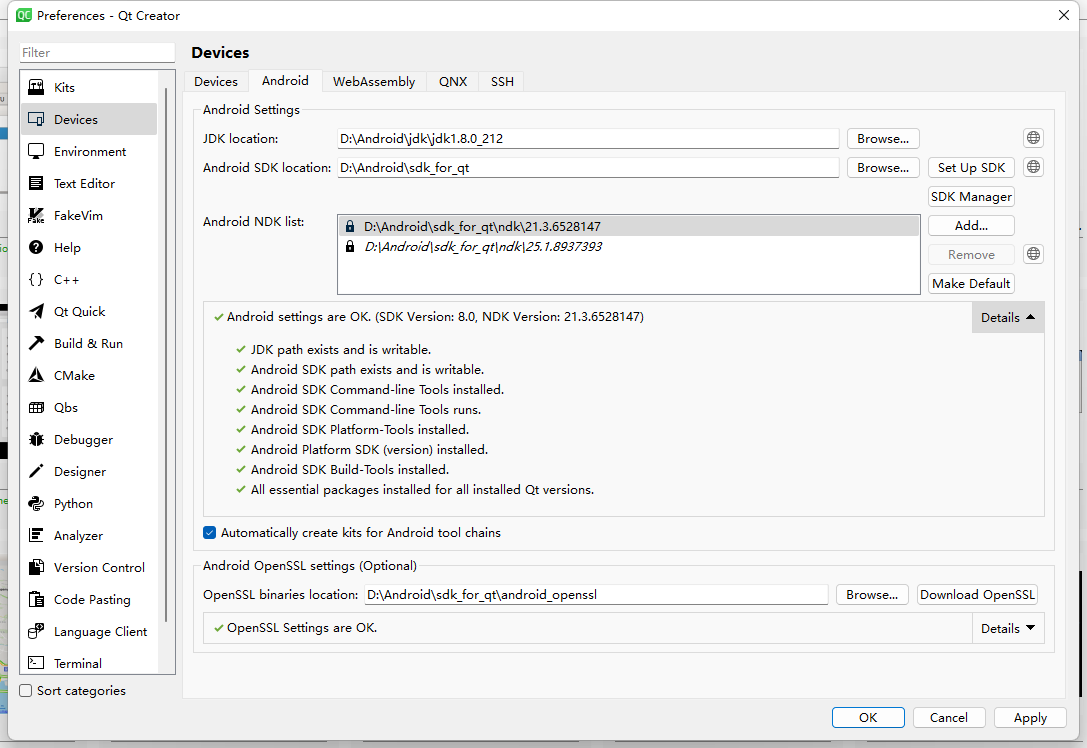Open the Designer pencil icon
The width and height of the screenshot is (1087, 748).
36,471
